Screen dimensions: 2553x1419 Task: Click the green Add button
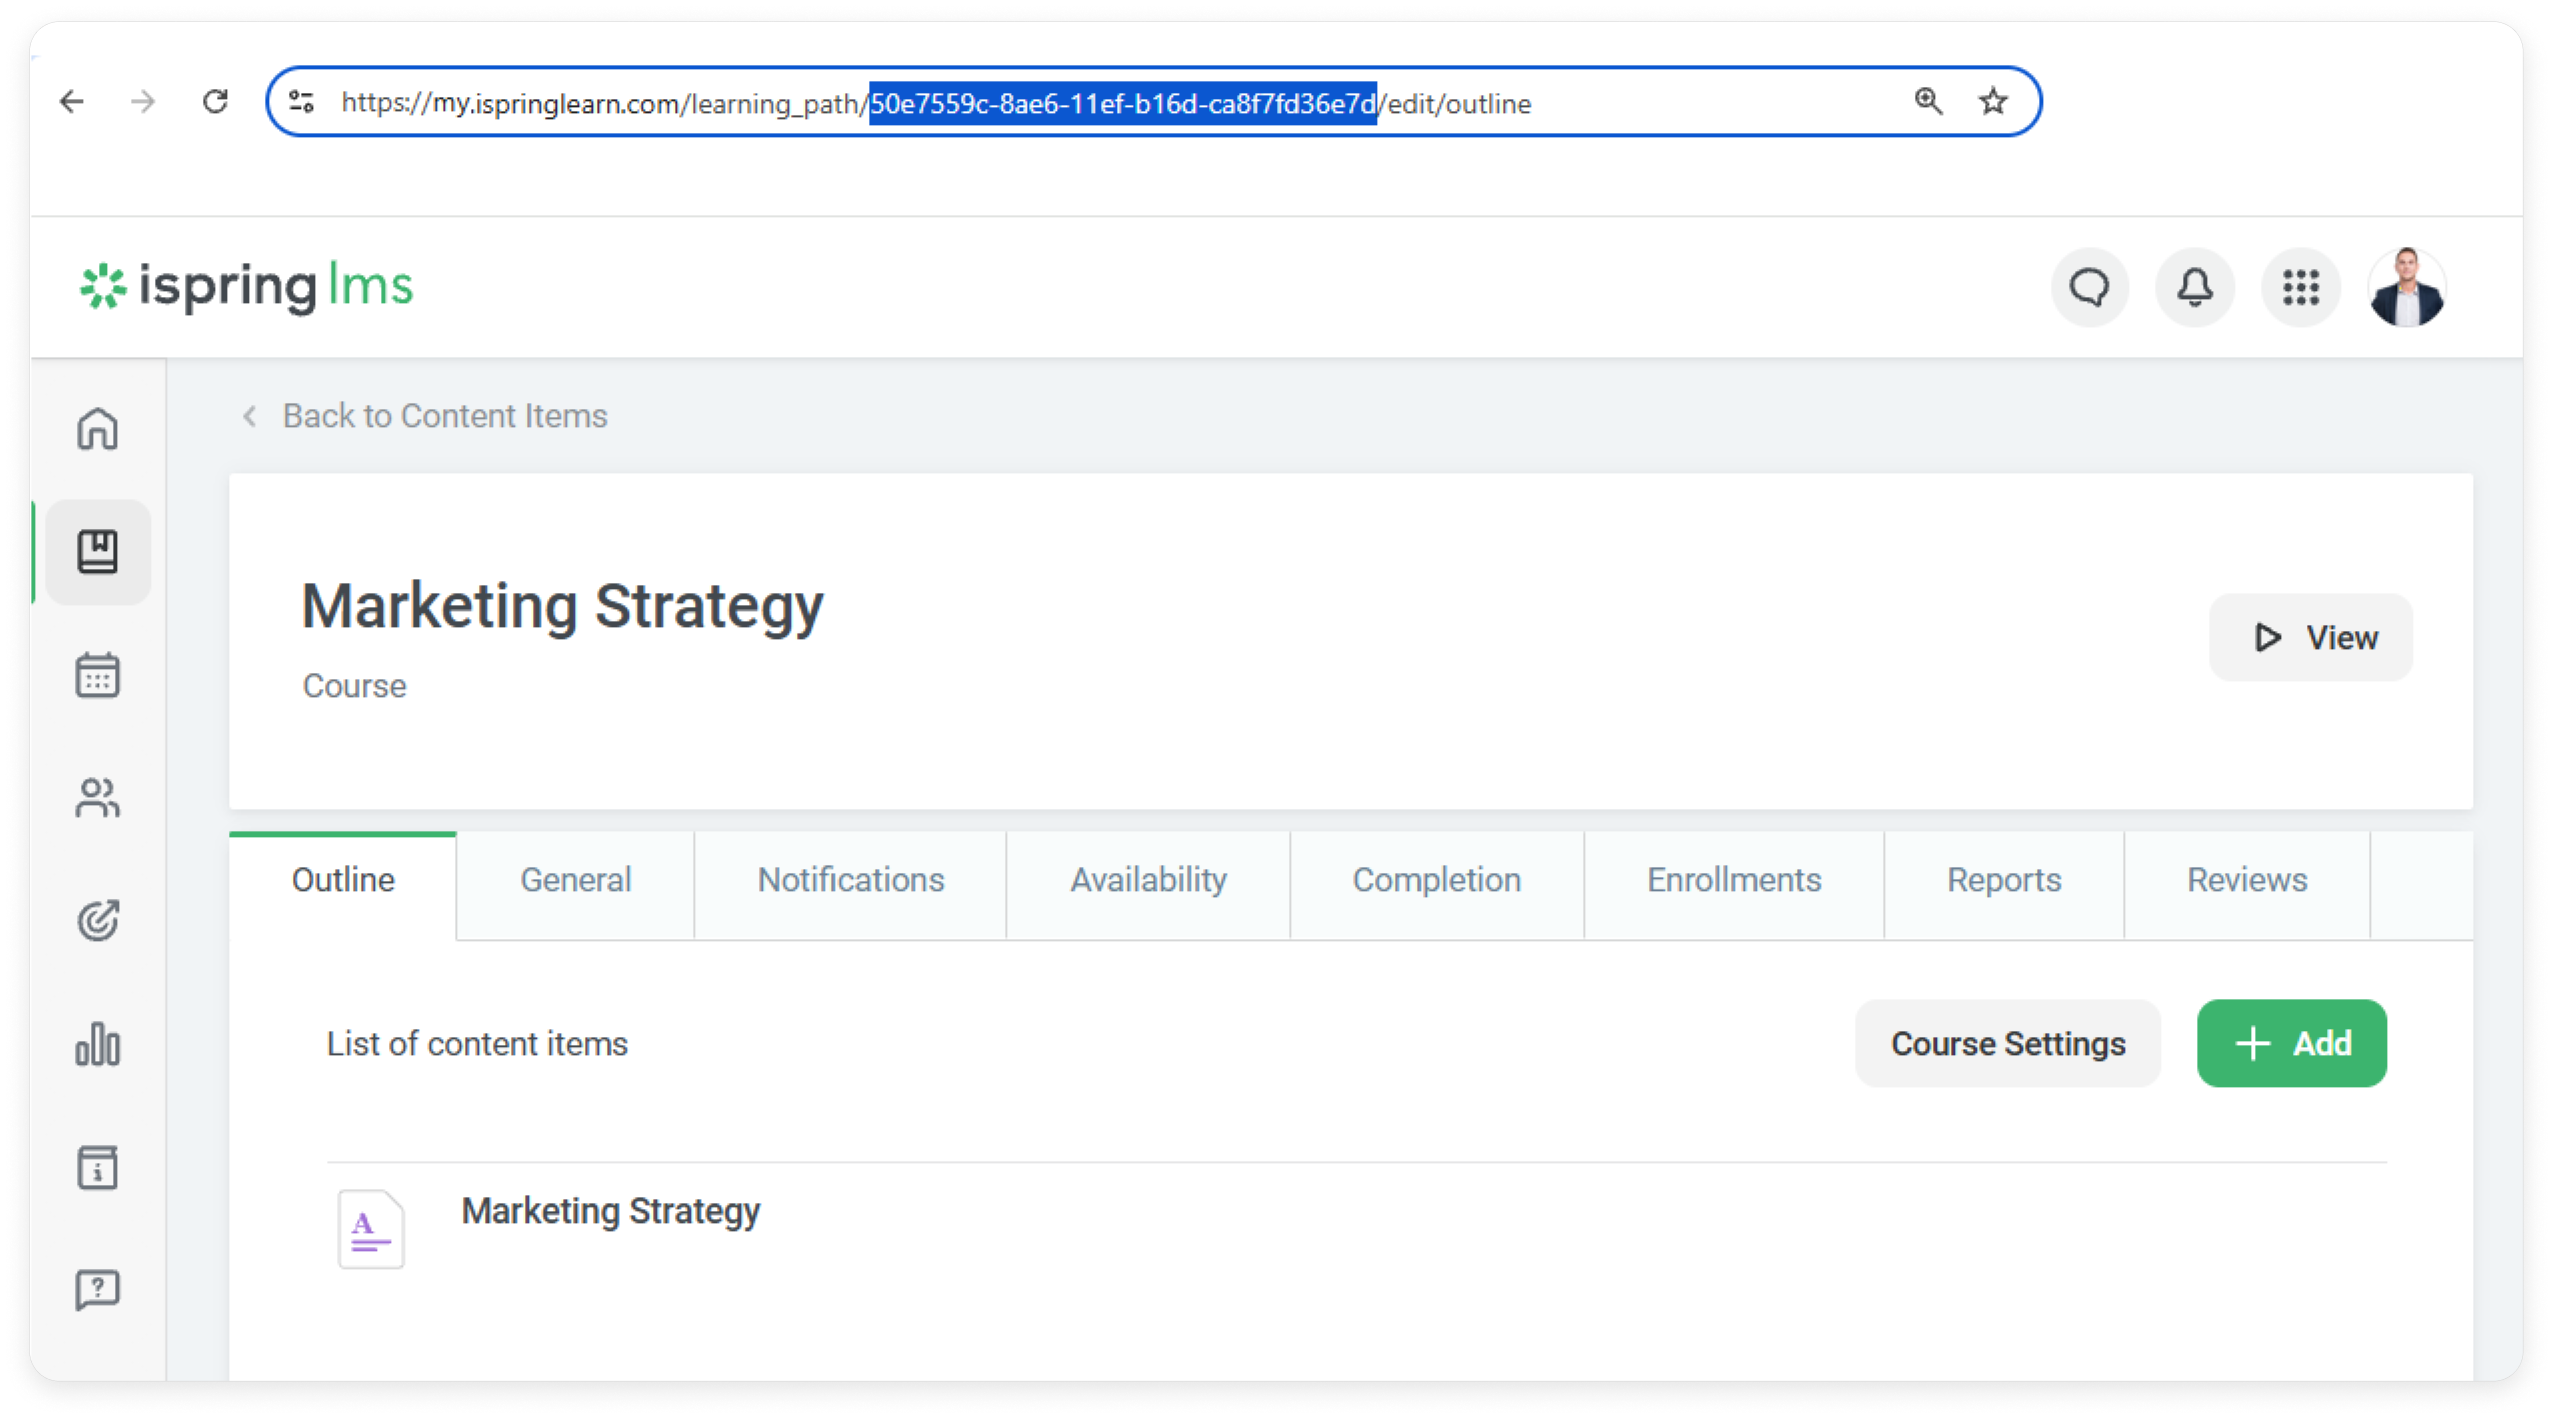(x=2290, y=1043)
